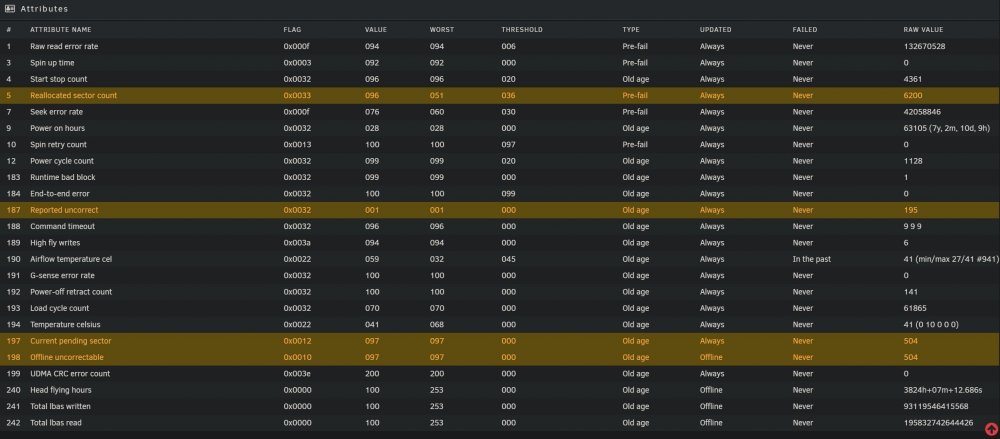Select the Raw read error rate row
The width and height of the screenshot is (1000, 439).
pyautogui.click(x=500, y=47)
